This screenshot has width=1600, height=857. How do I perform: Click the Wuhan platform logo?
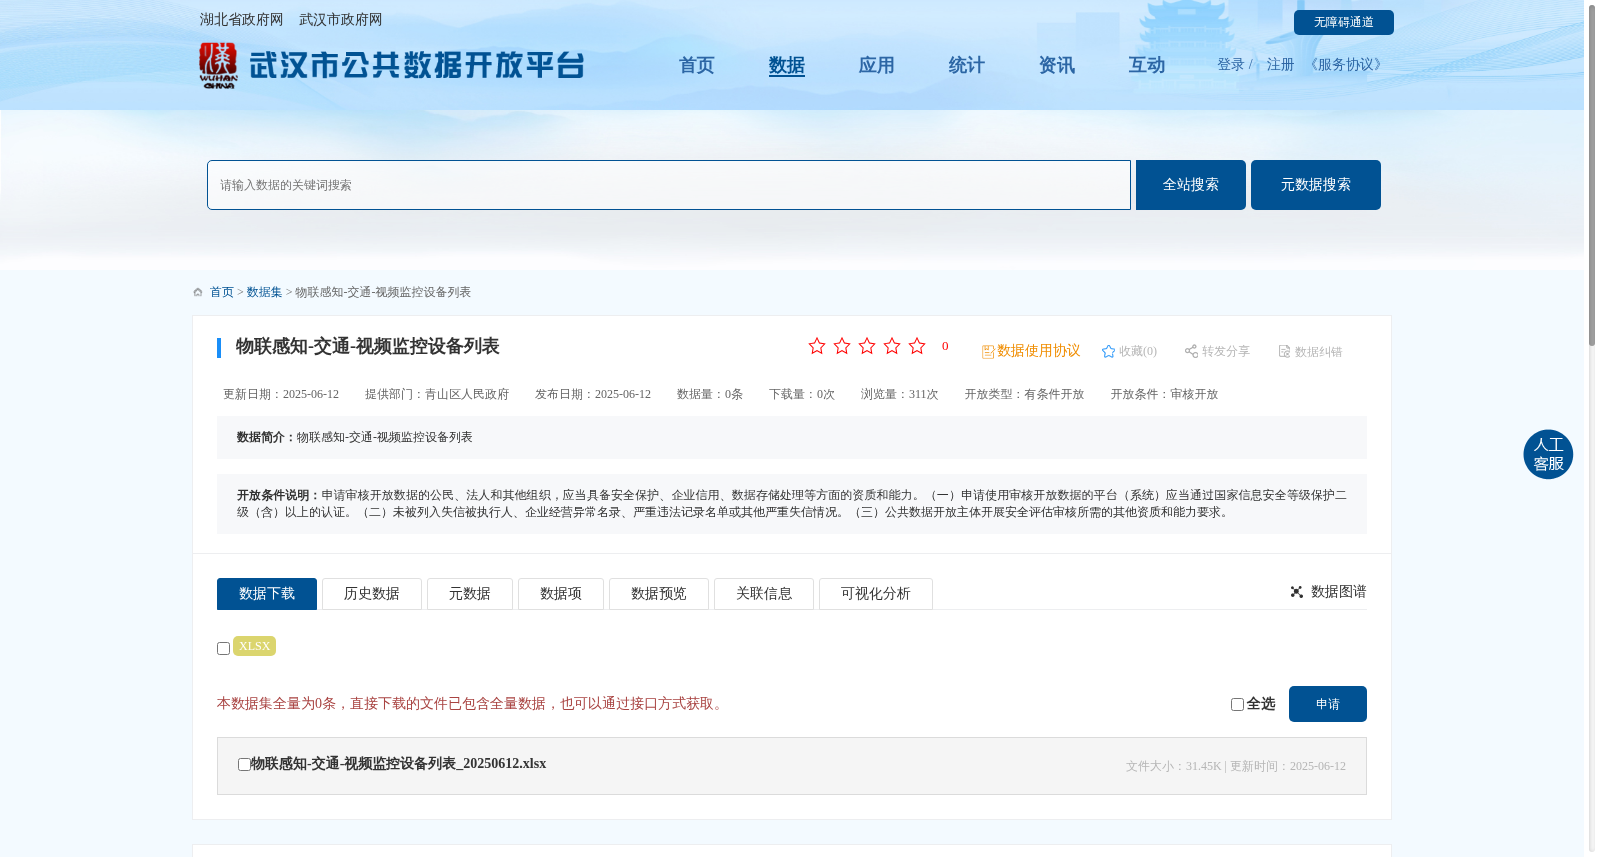point(391,66)
